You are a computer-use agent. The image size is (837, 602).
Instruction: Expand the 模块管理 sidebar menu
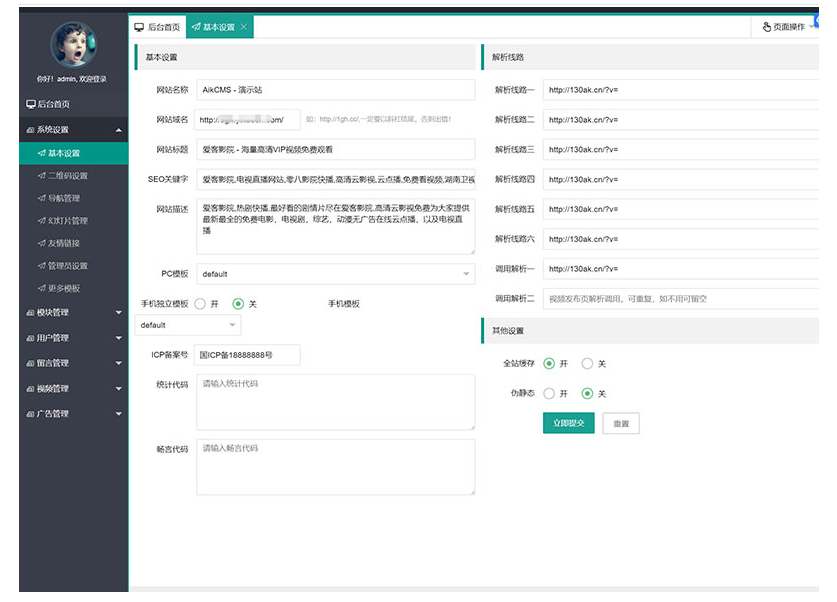point(73,313)
